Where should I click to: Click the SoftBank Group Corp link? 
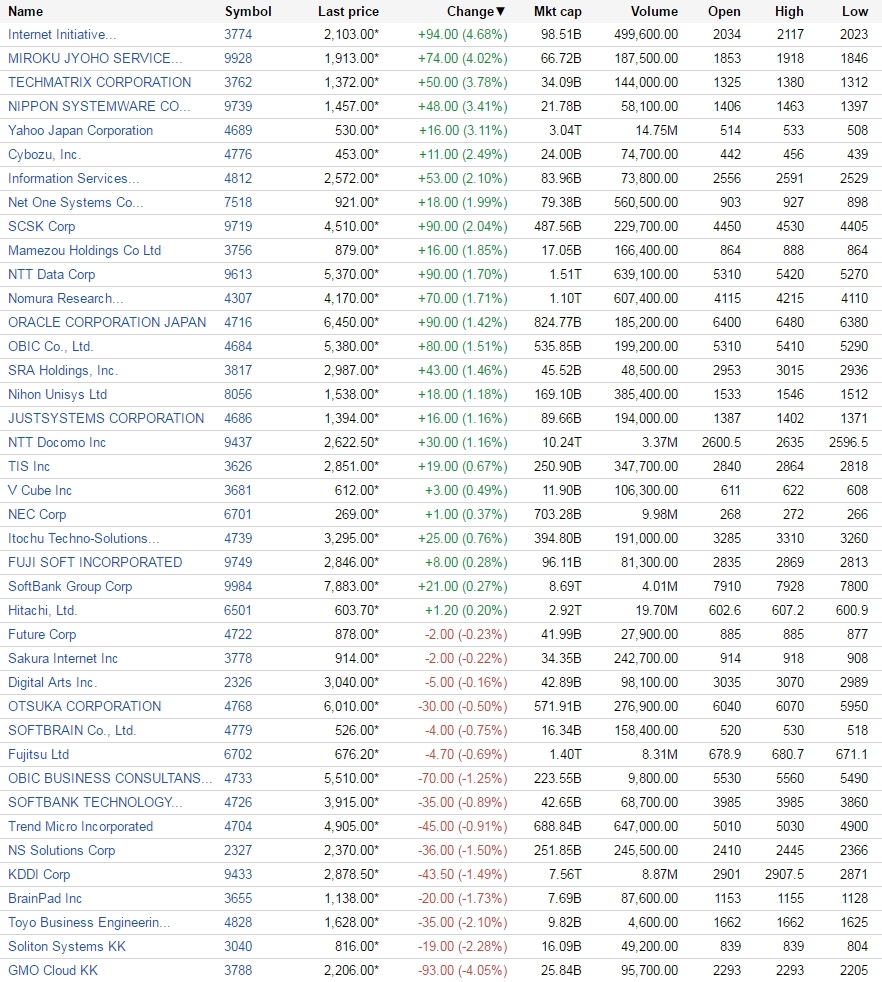point(70,587)
